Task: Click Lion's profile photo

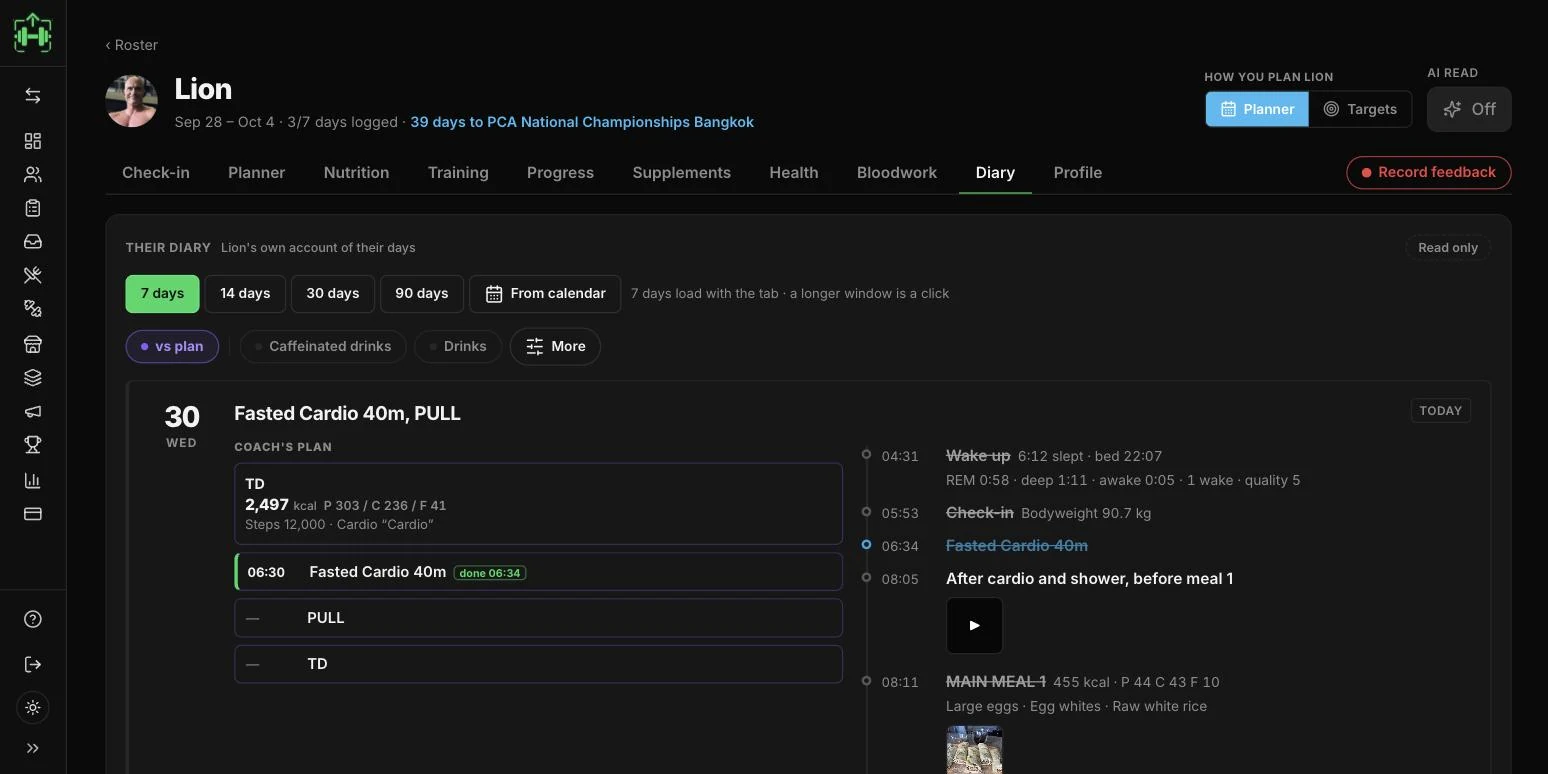Action: point(132,101)
